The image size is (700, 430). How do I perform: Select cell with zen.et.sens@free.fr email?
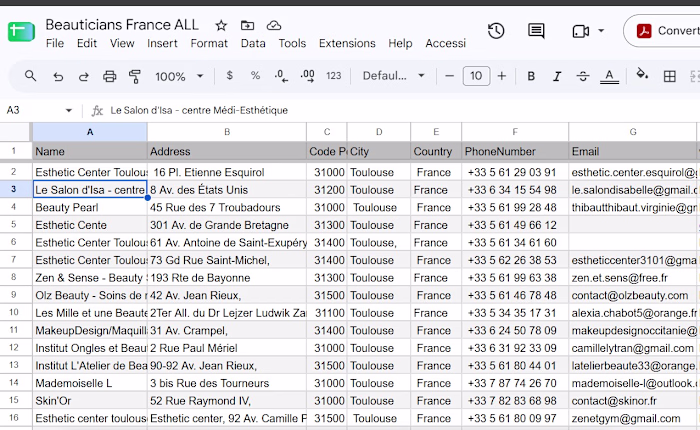coord(633,278)
